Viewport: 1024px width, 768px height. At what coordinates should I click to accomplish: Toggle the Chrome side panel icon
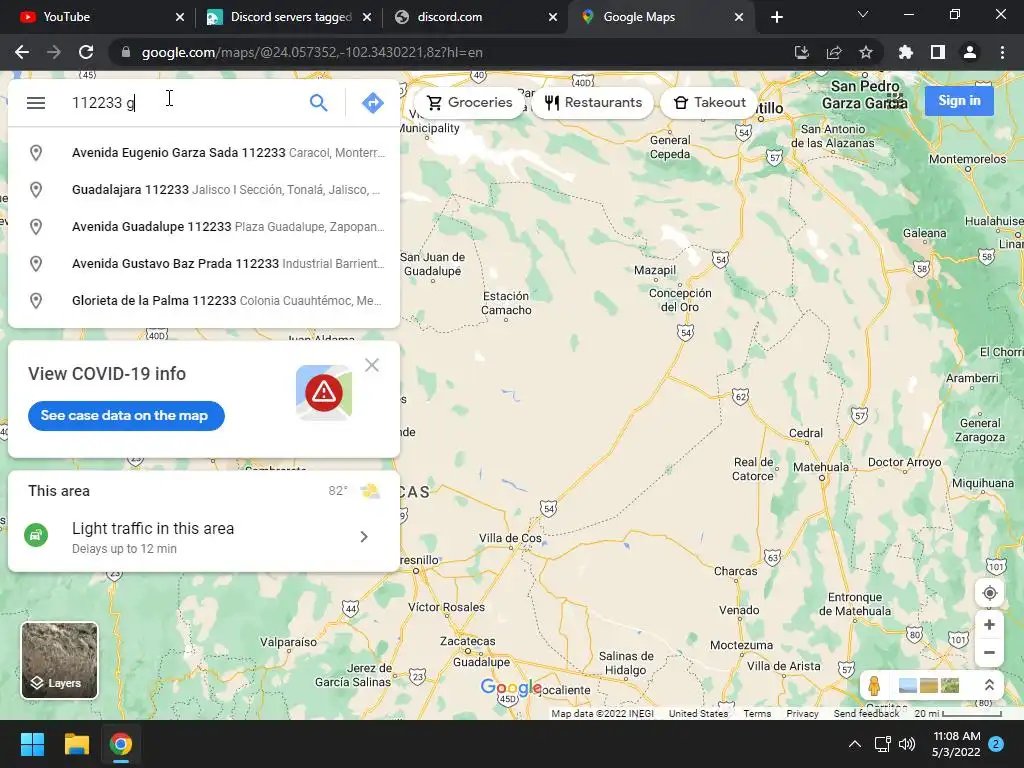coord(937,52)
